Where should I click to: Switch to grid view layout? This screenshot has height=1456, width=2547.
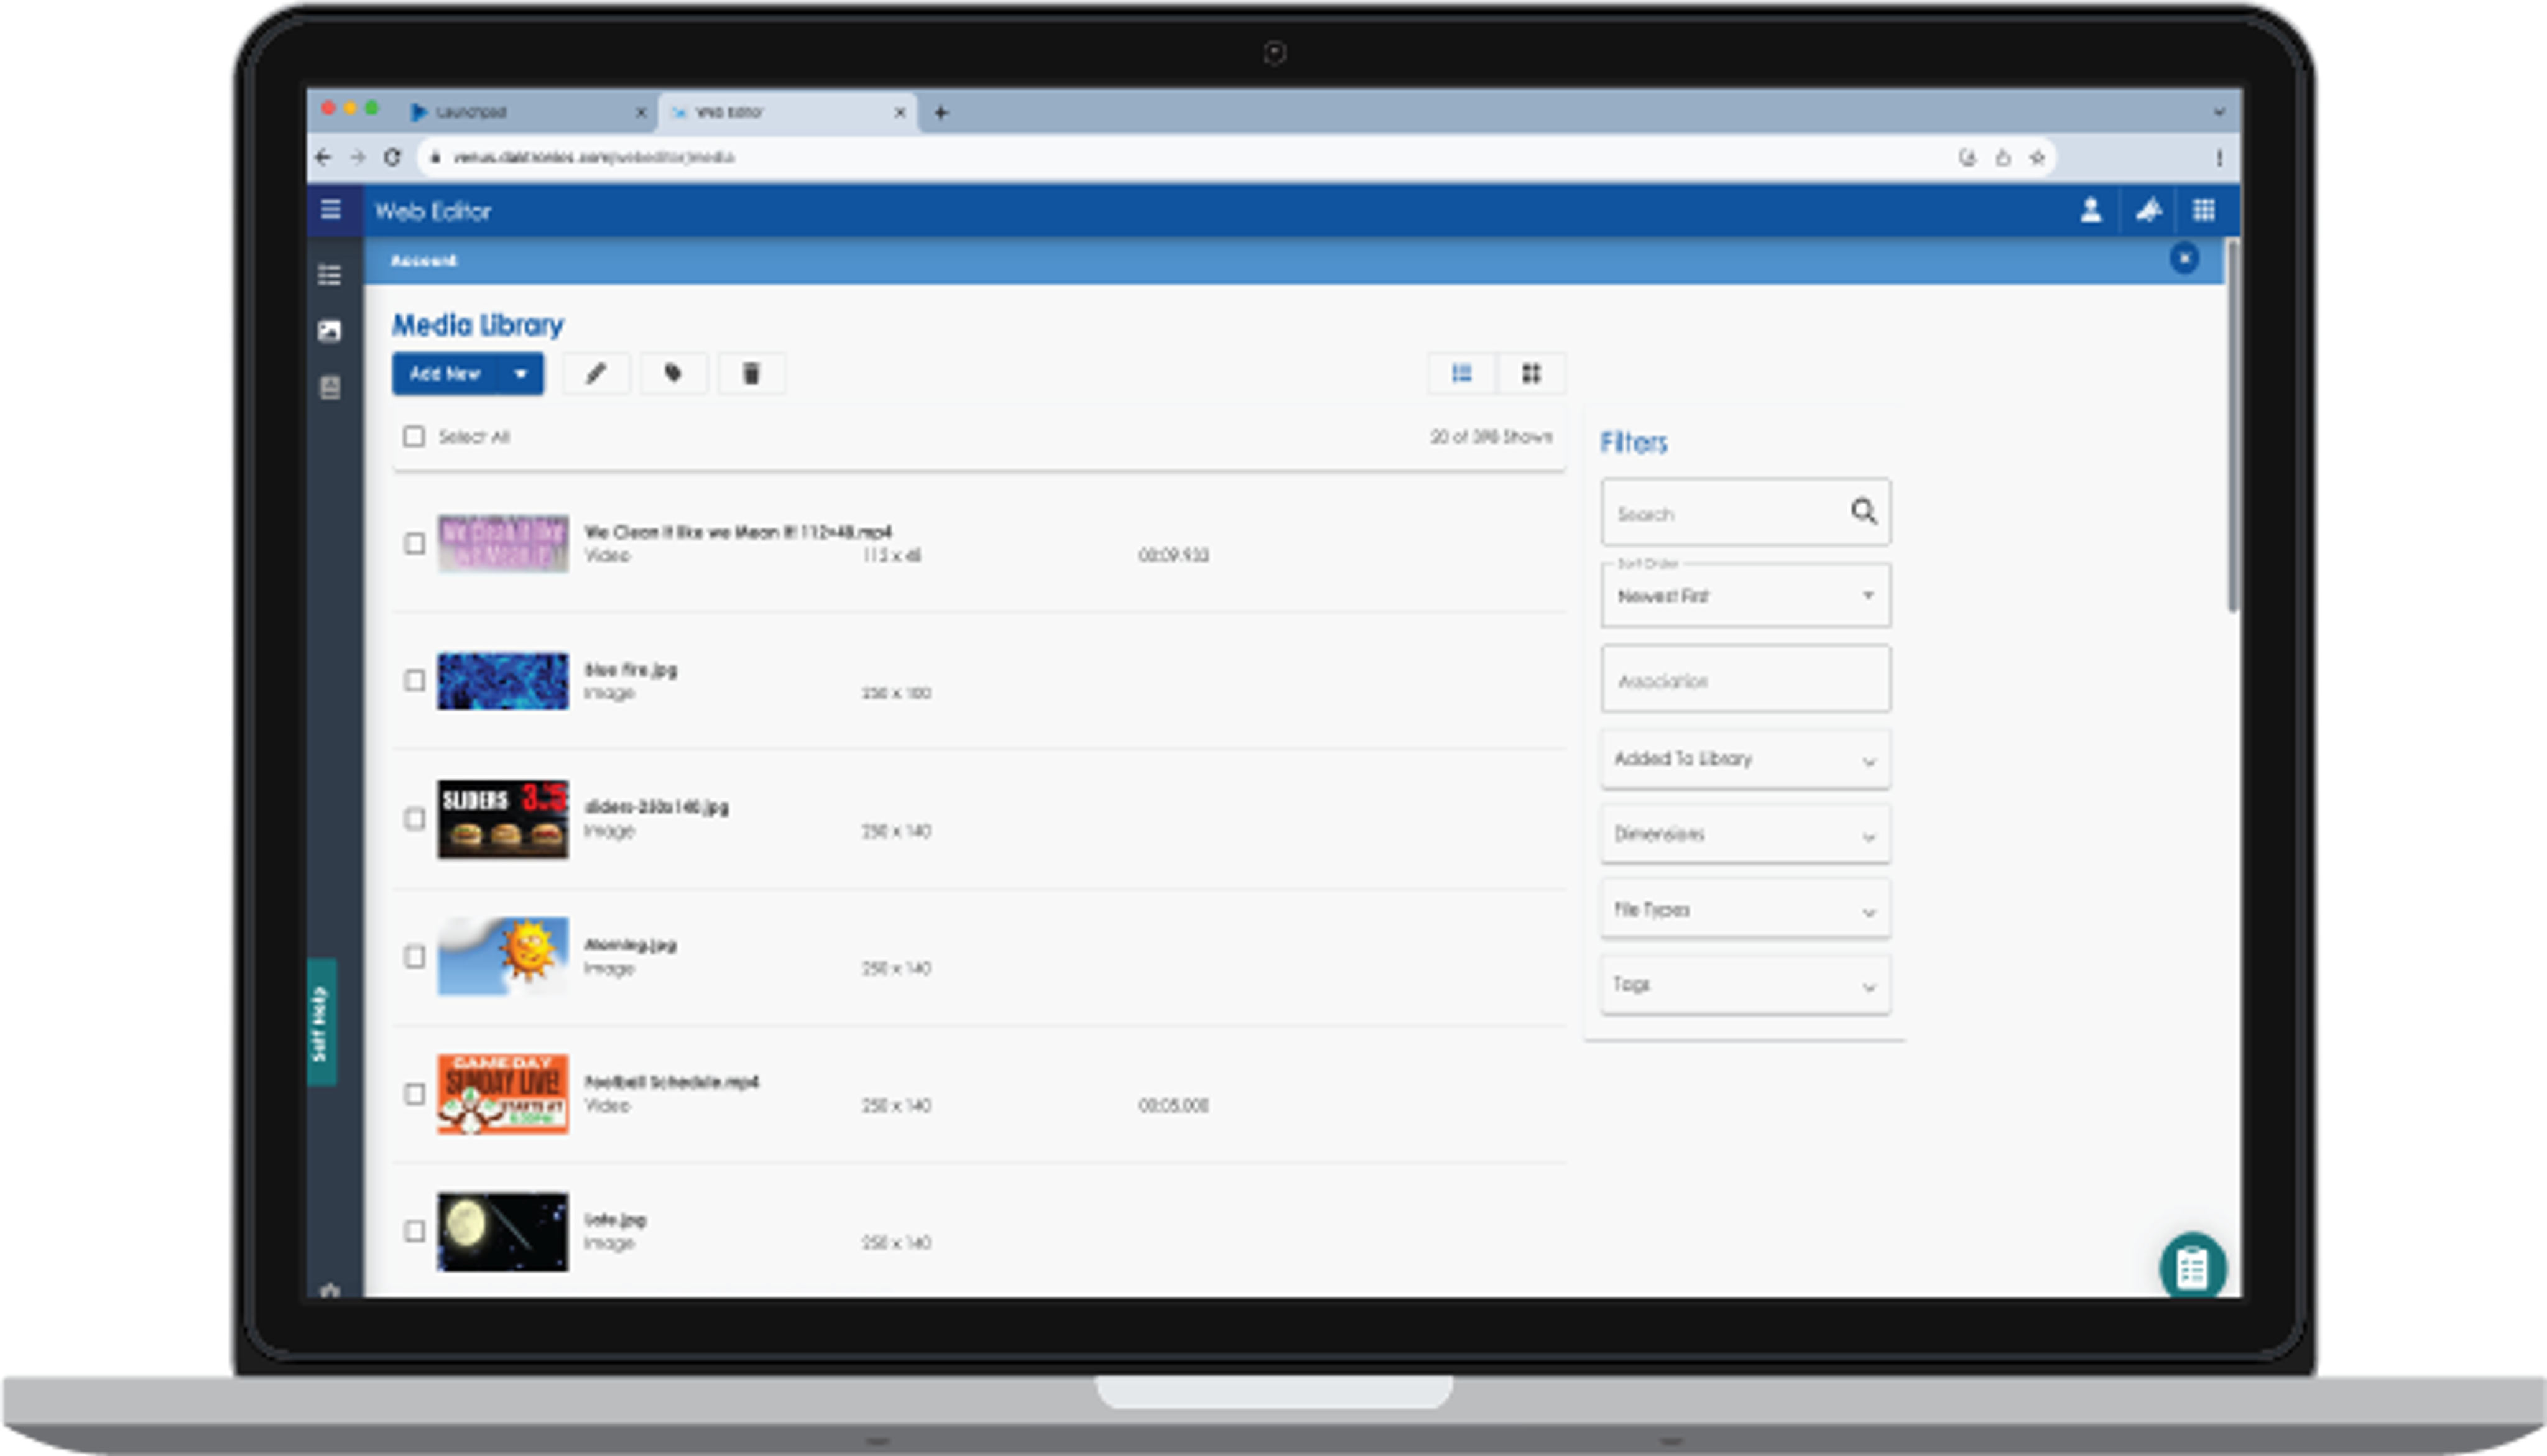1532,373
